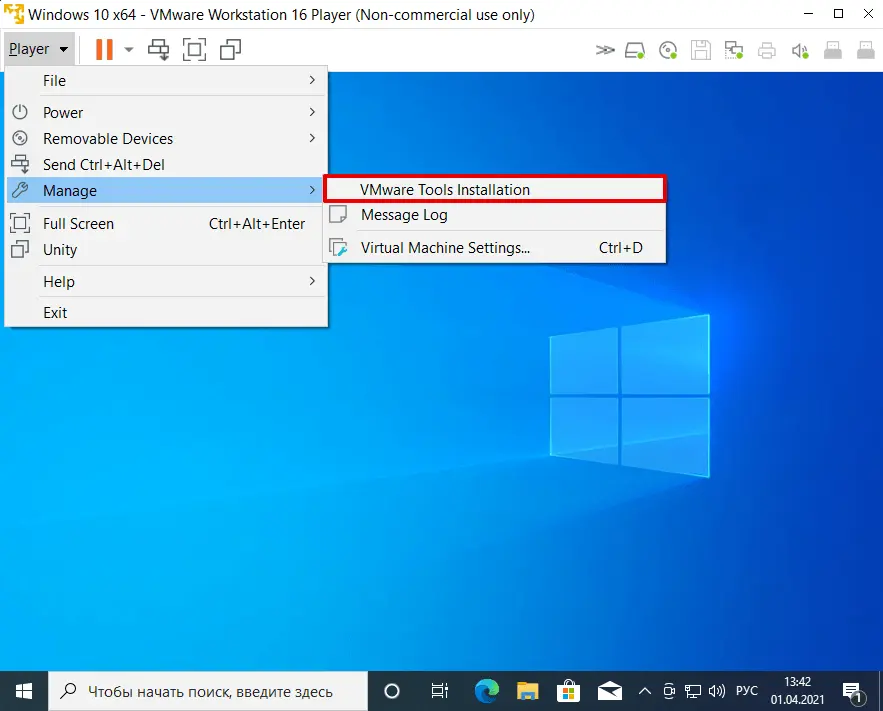The image size is (883, 711).
Task: Open File Explorer from the taskbar
Action: (528, 691)
